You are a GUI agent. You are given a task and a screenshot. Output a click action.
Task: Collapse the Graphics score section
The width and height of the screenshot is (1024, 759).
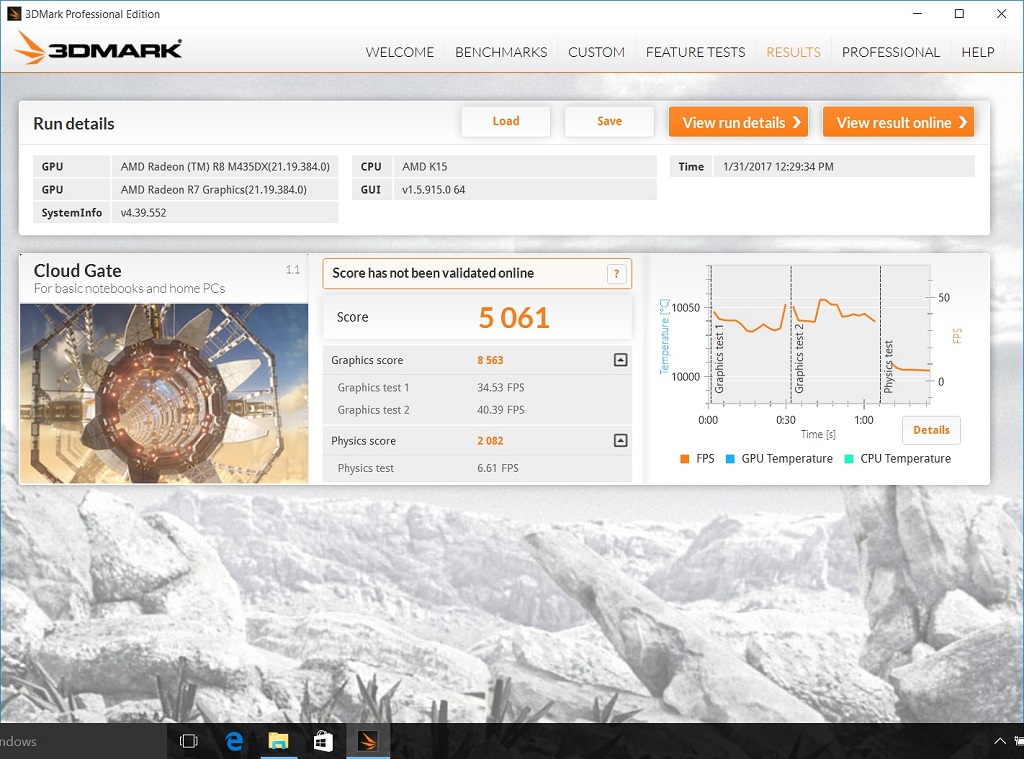click(x=620, y=360)
